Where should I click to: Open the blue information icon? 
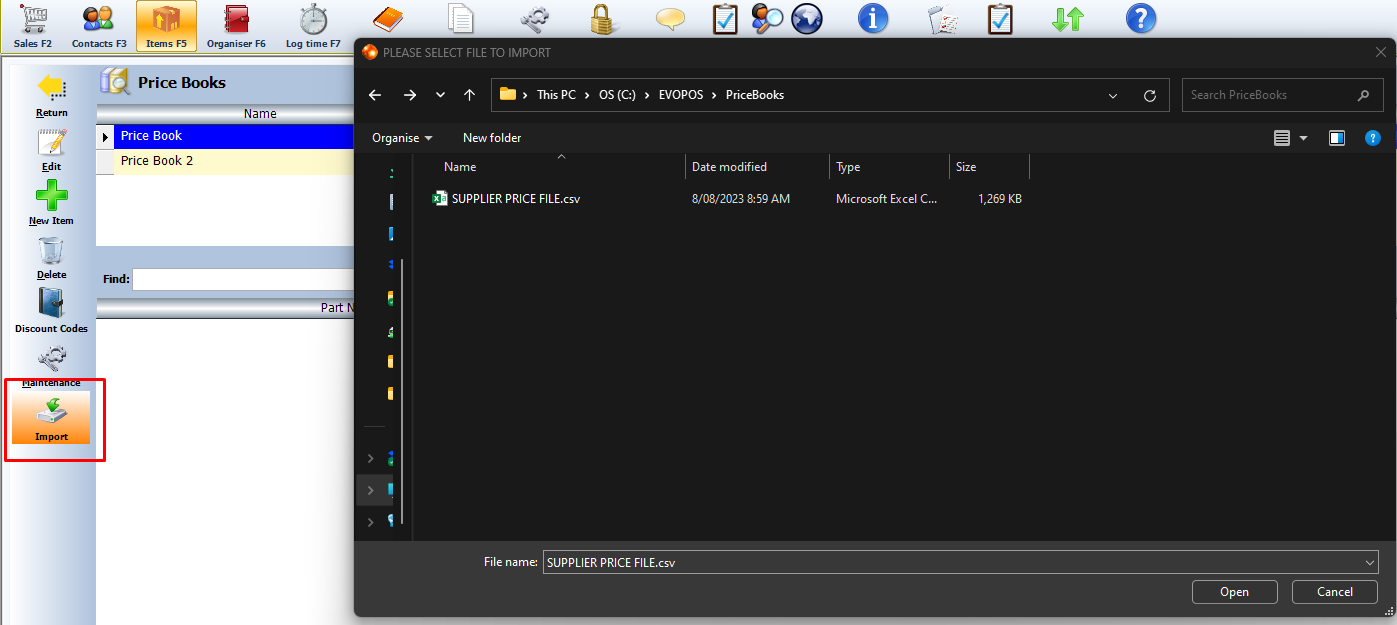coord(873,18)
